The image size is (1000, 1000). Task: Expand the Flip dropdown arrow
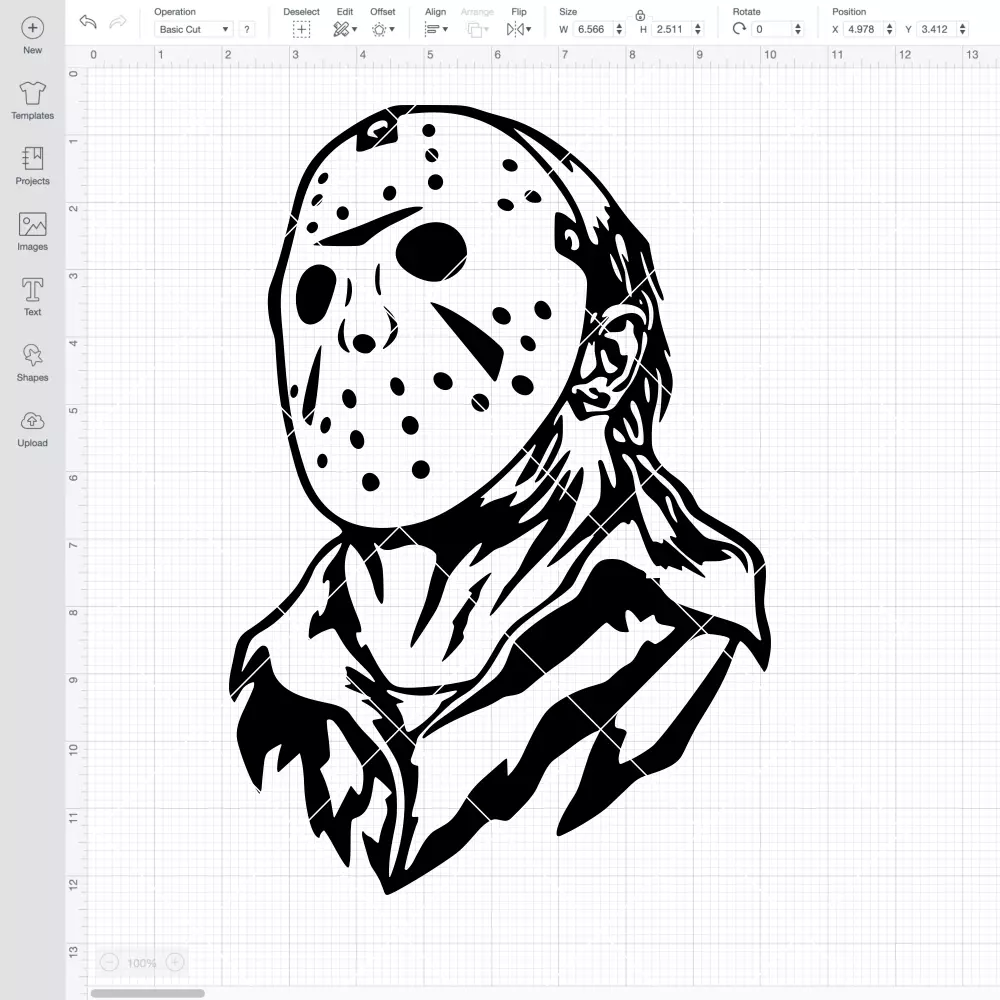tap(529, 29)
